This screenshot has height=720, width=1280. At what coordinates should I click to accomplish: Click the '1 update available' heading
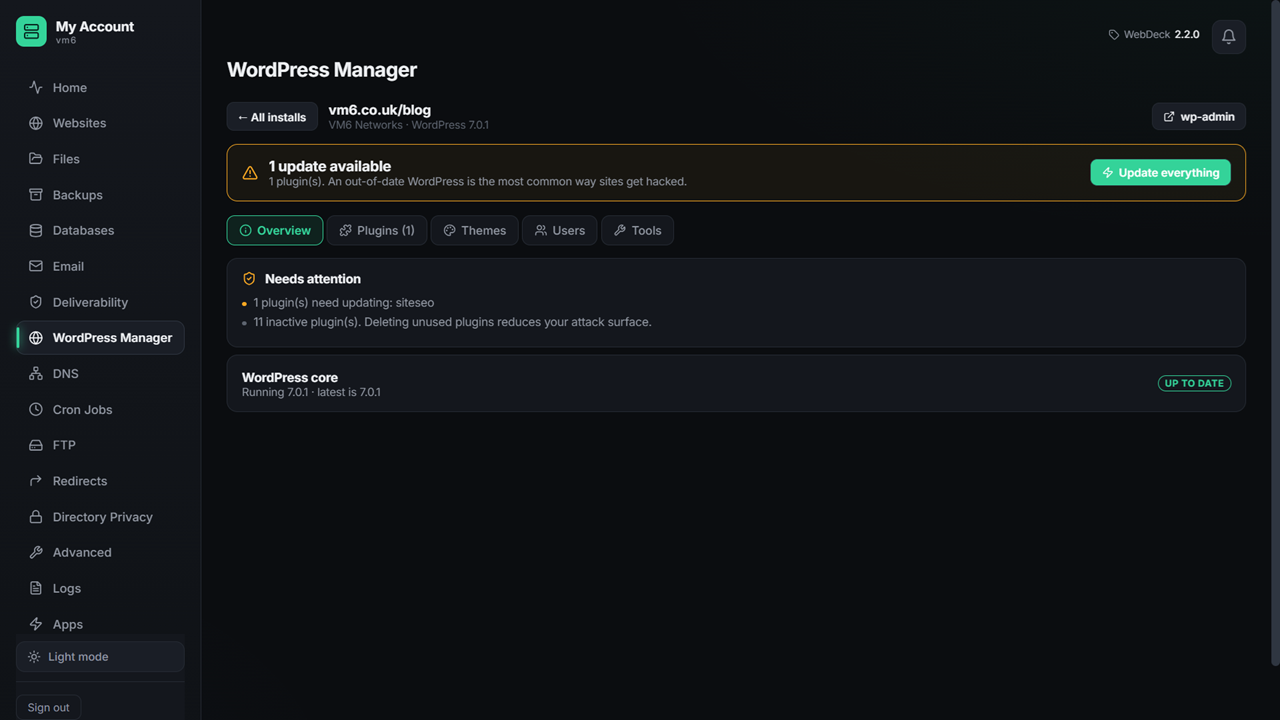click(330, 166)
